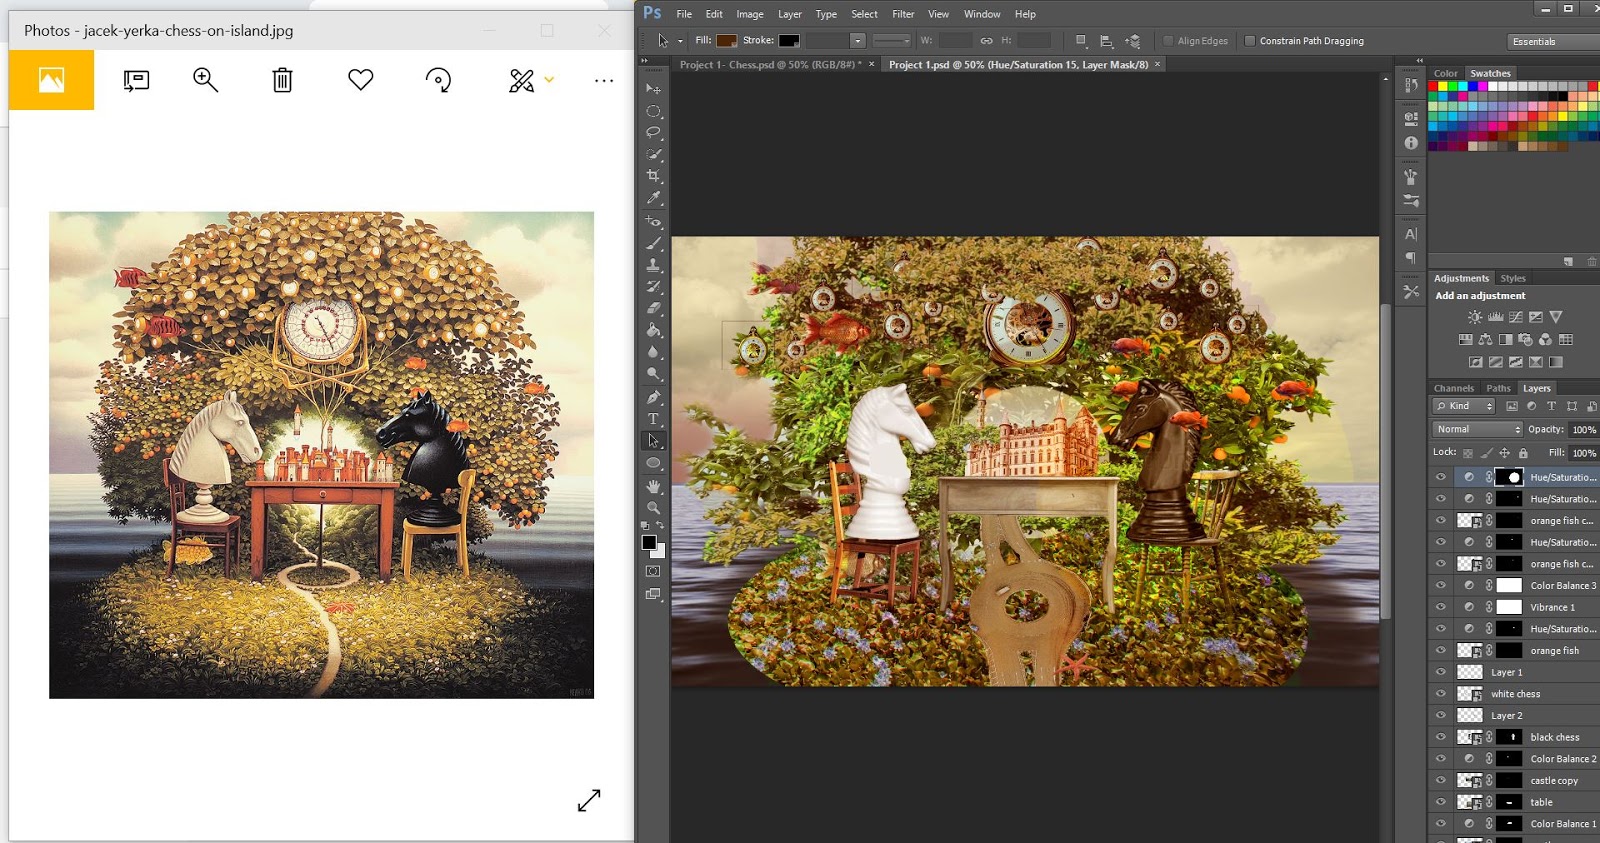Switch to the Styles panel tab
The image size is (1600, 843).
[1513, 278]
